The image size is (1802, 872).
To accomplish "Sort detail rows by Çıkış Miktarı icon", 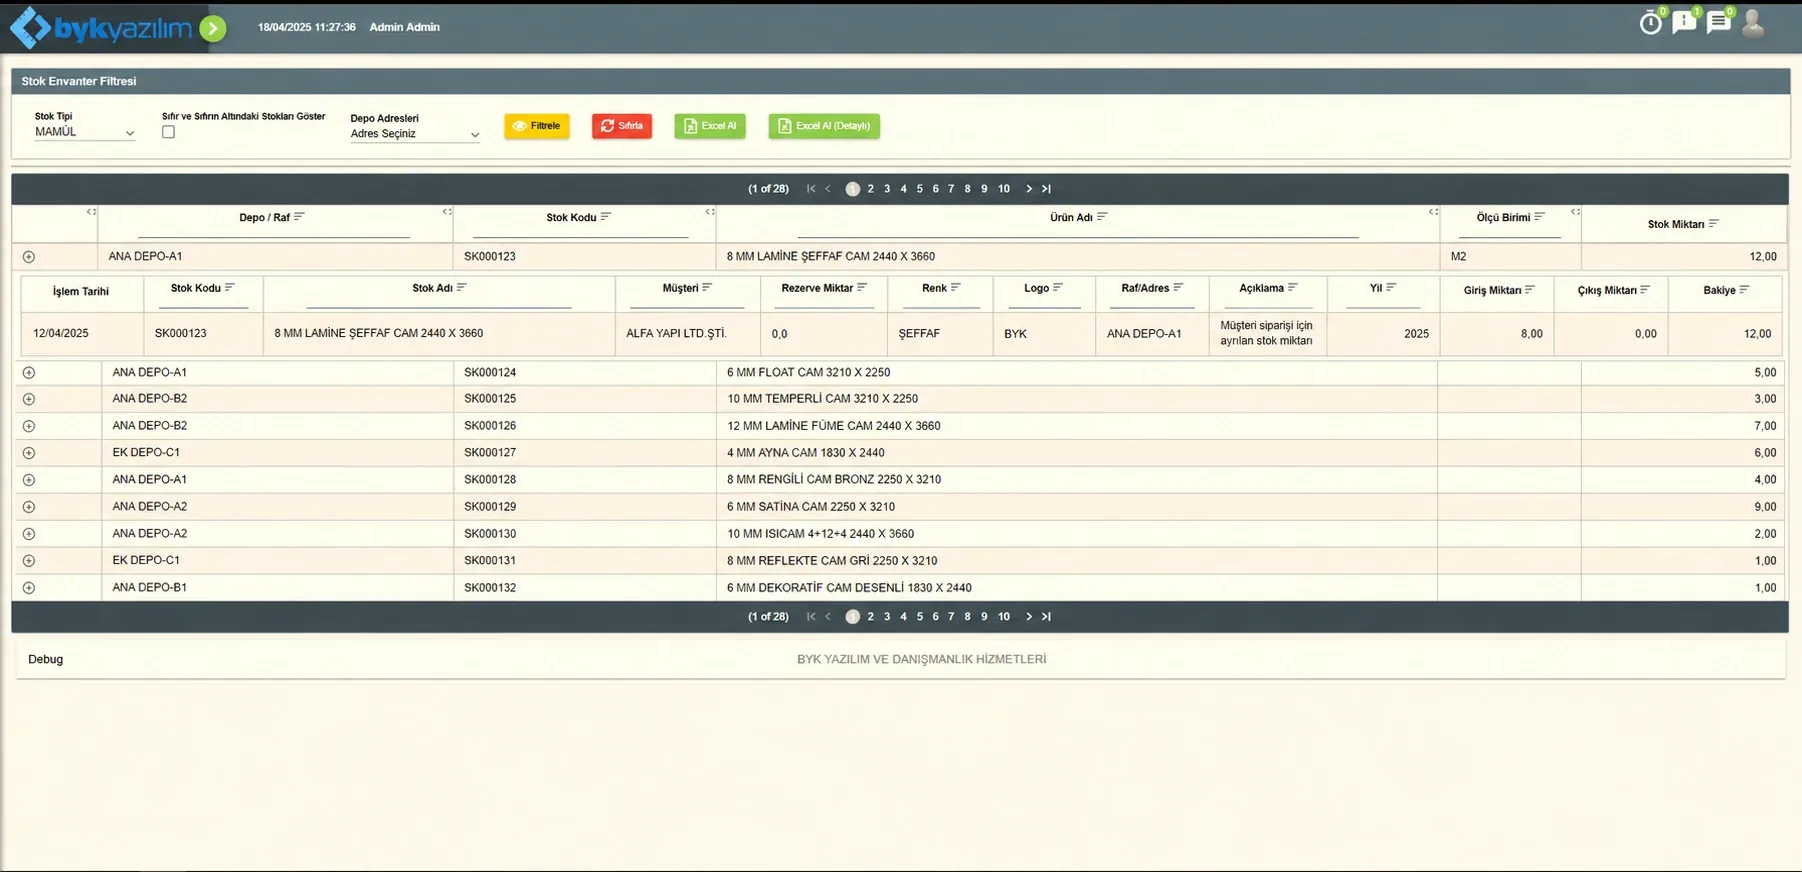I will tap(1645, 289).
